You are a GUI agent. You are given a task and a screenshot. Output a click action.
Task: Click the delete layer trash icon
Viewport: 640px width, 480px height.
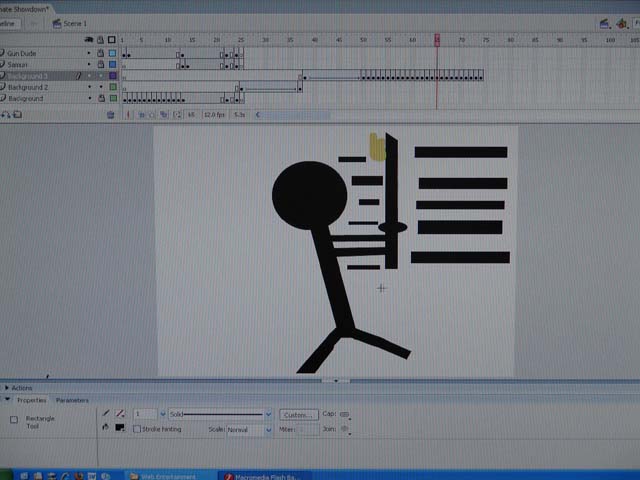click(x=111, y=115)
